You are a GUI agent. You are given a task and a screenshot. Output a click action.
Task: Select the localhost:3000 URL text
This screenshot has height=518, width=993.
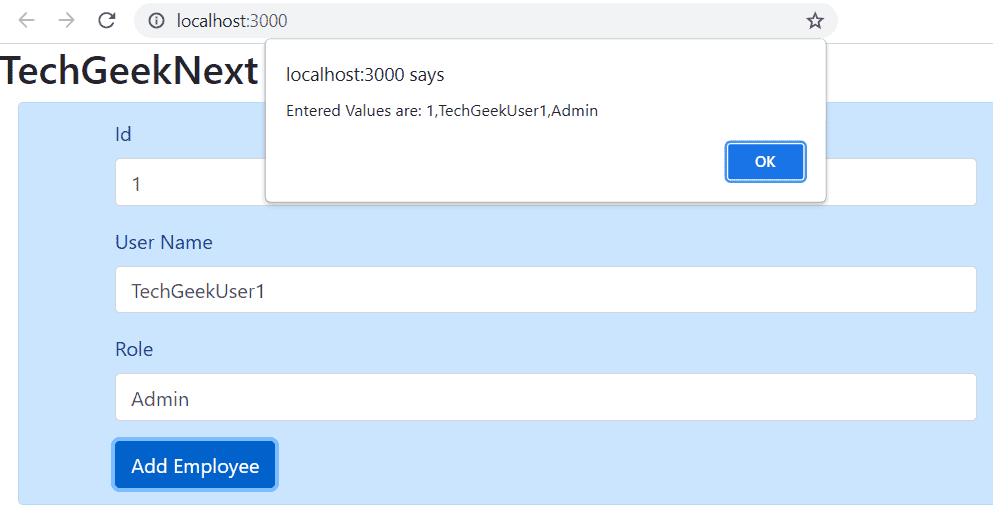click(x=232, y=21)
